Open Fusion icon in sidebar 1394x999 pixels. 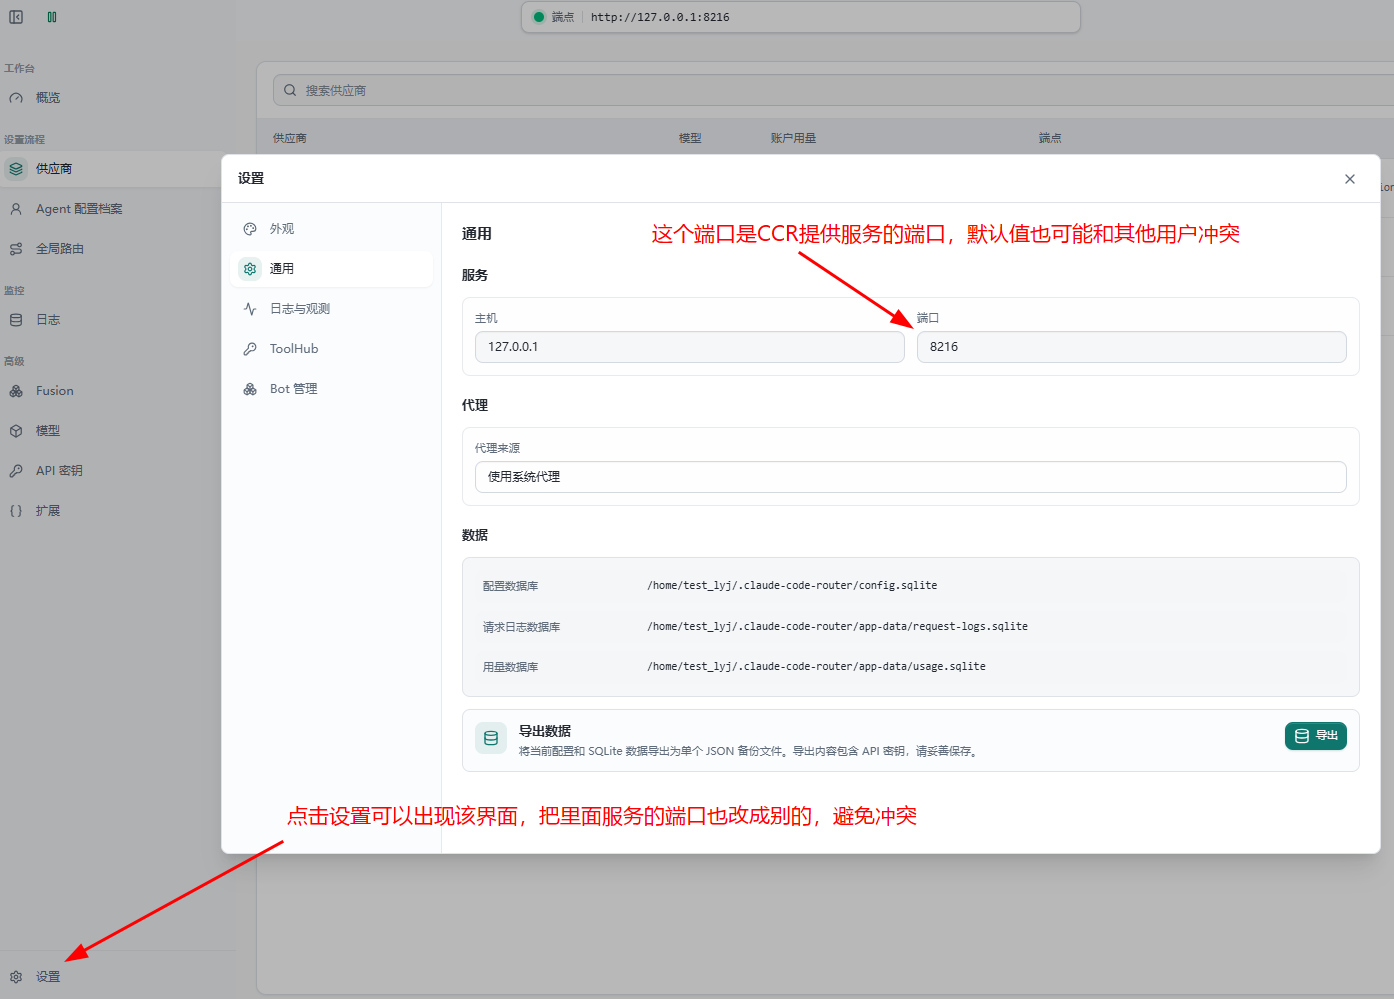16,391
